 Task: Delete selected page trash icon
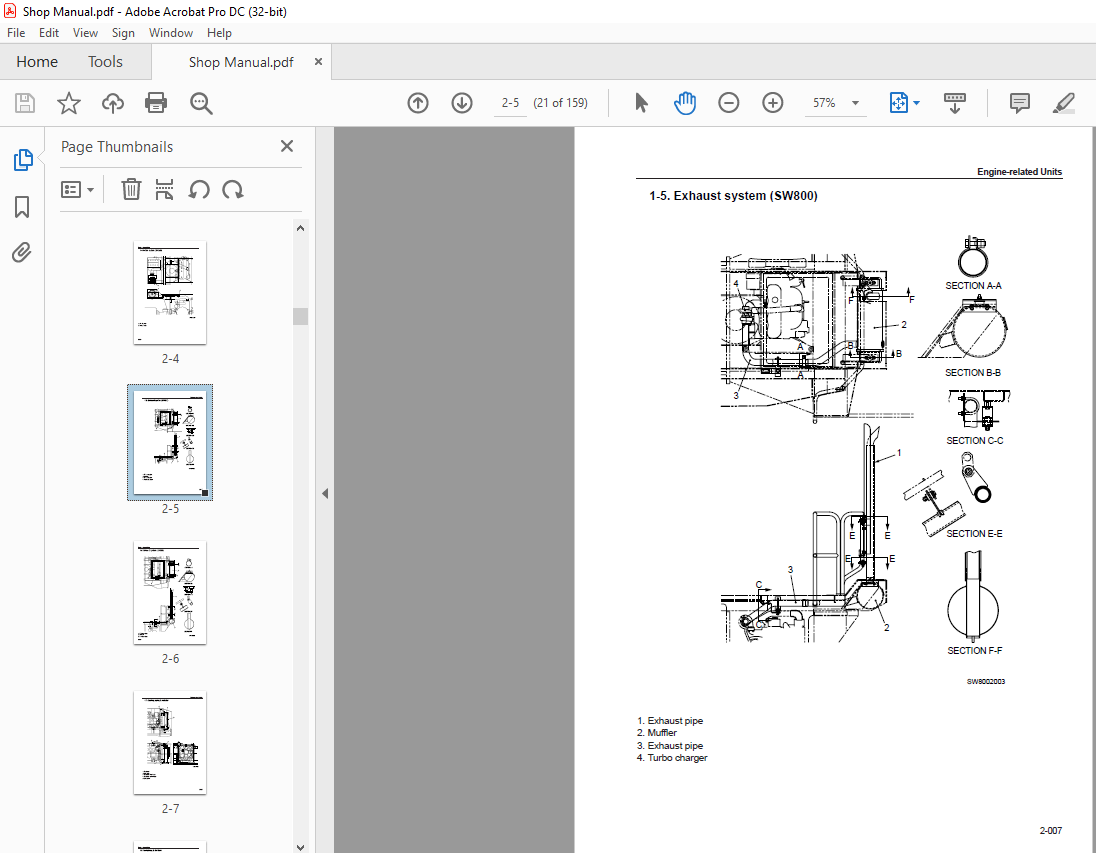click(x=131, y=189)
